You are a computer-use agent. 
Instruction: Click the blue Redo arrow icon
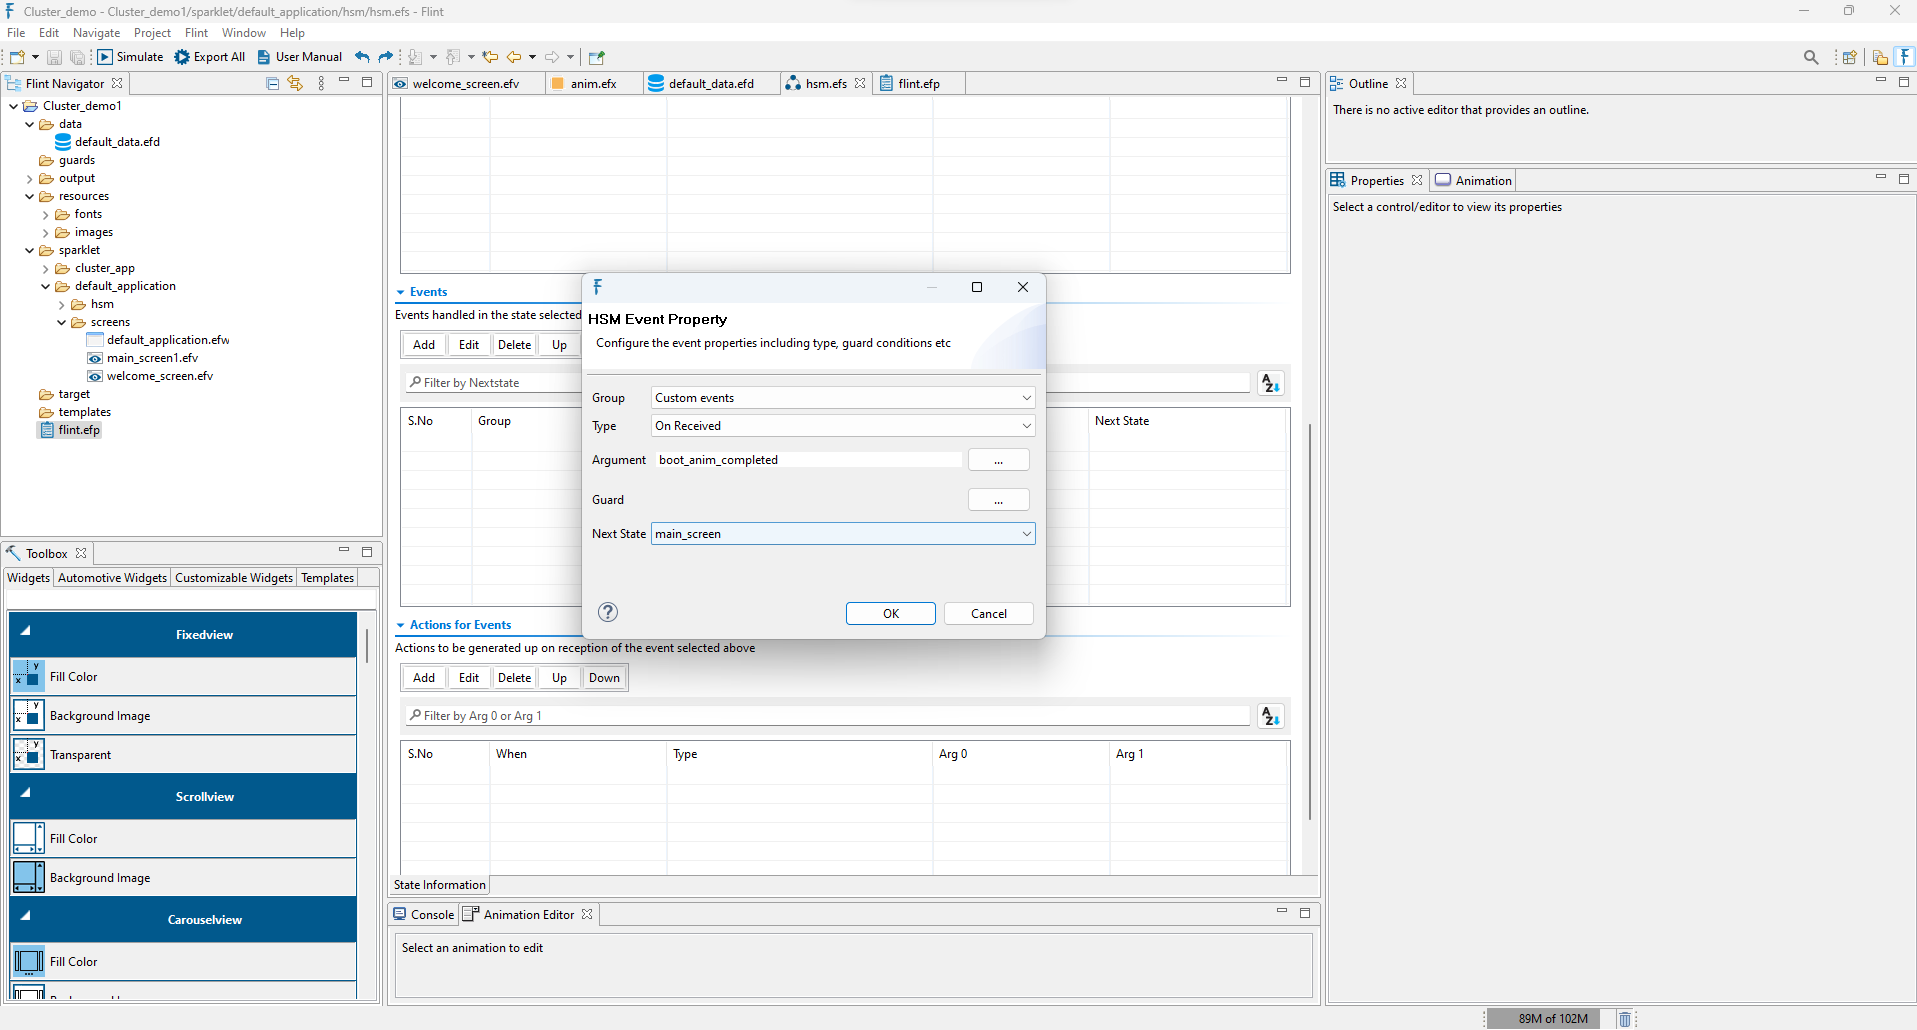tap(386, 57)
